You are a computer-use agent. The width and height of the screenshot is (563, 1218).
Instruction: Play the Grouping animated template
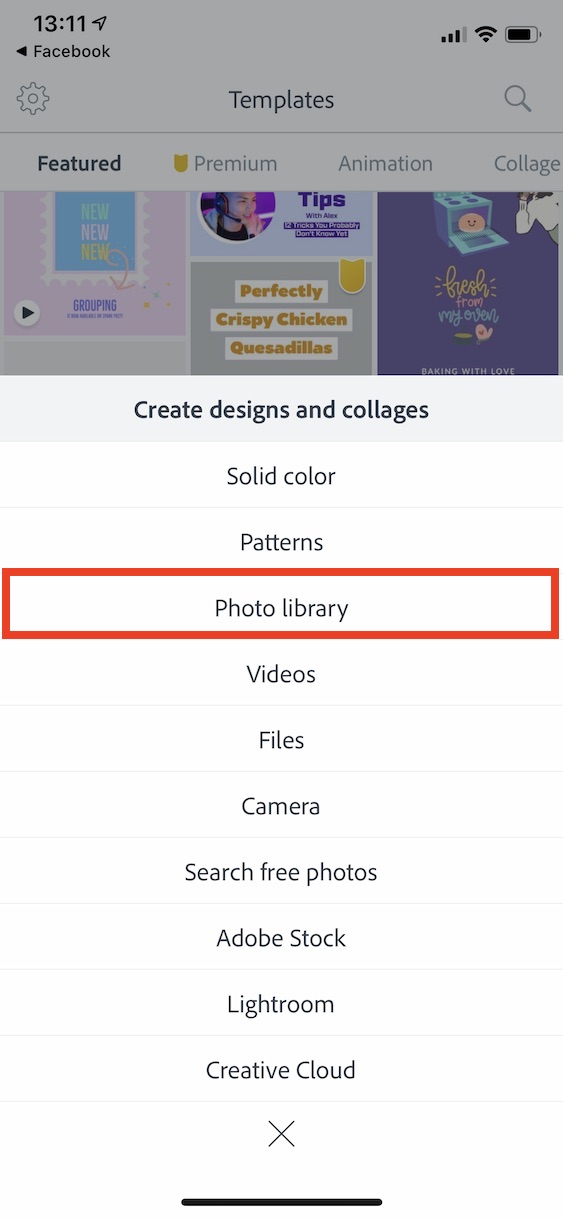(x=28, y=313)
